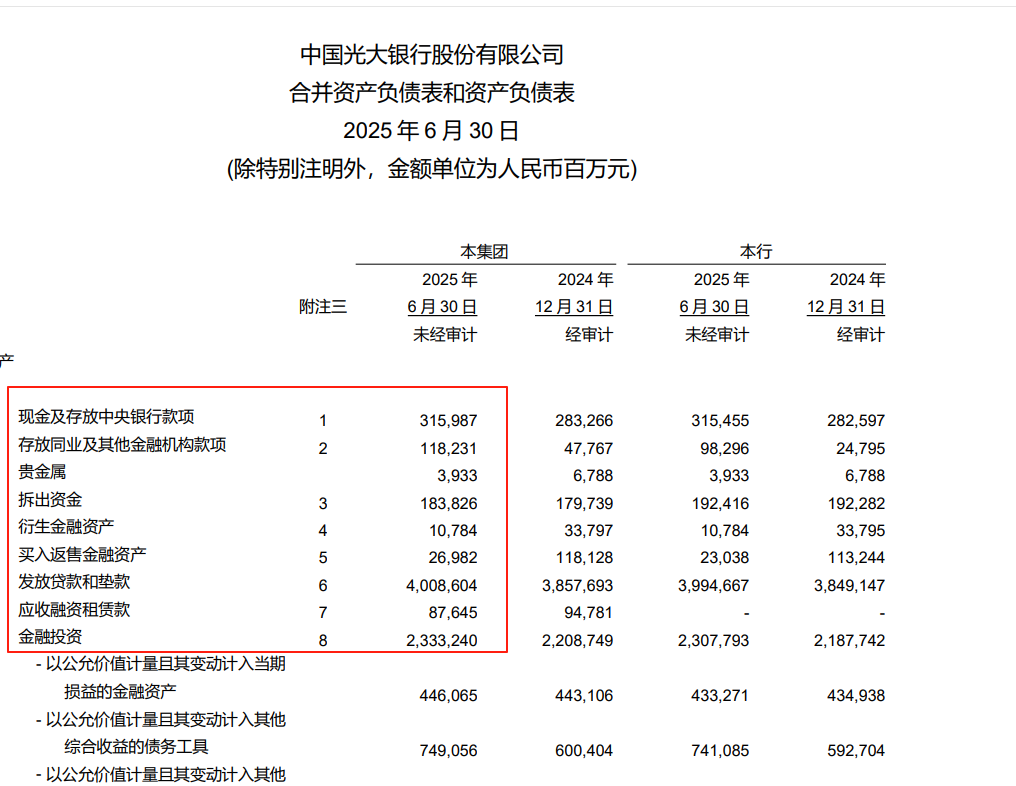This screenshot has width=1016, height=786.
Task: Click the value 283,266
Action: coord(584,421)
